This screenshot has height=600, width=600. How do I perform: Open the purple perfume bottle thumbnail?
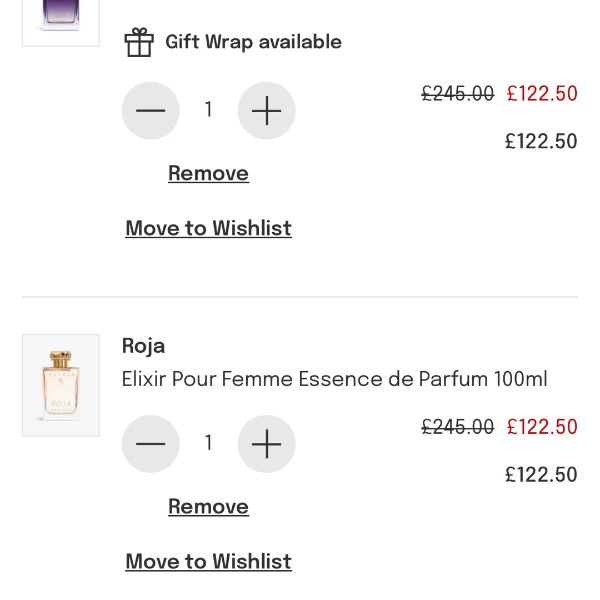61,20
